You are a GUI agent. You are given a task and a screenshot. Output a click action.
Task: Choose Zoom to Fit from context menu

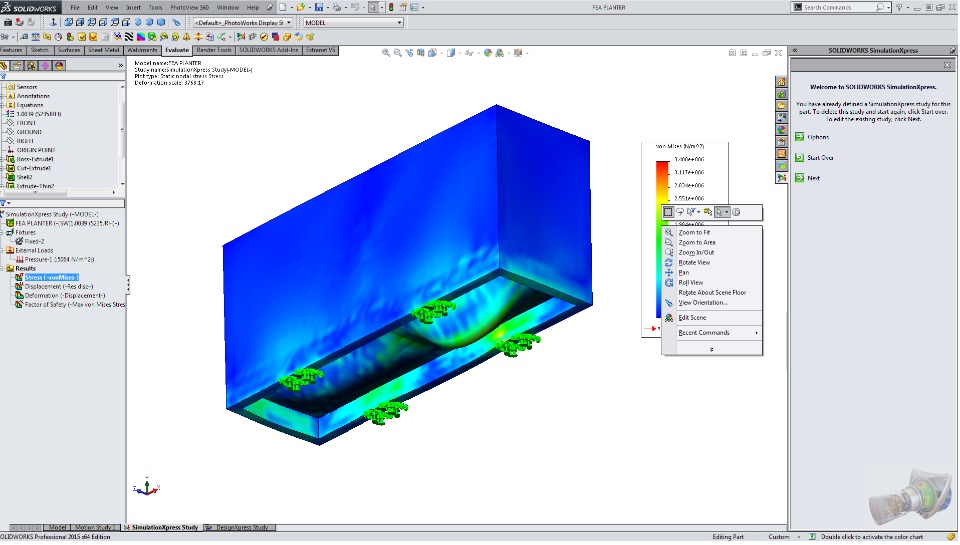(x=694, y=233)
